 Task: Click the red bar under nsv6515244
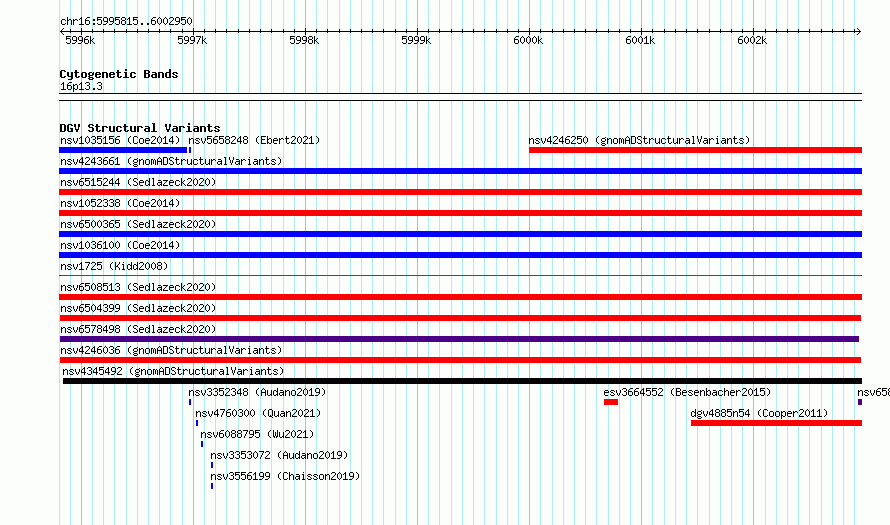pyautogui.click(x=460, y=192)
